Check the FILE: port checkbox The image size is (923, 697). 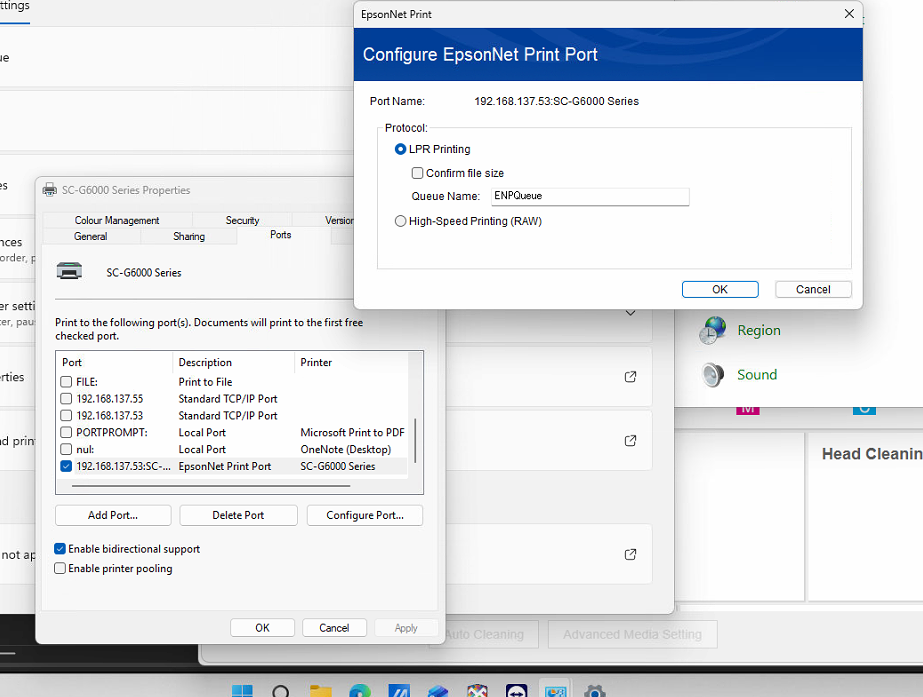coord(66,381)
